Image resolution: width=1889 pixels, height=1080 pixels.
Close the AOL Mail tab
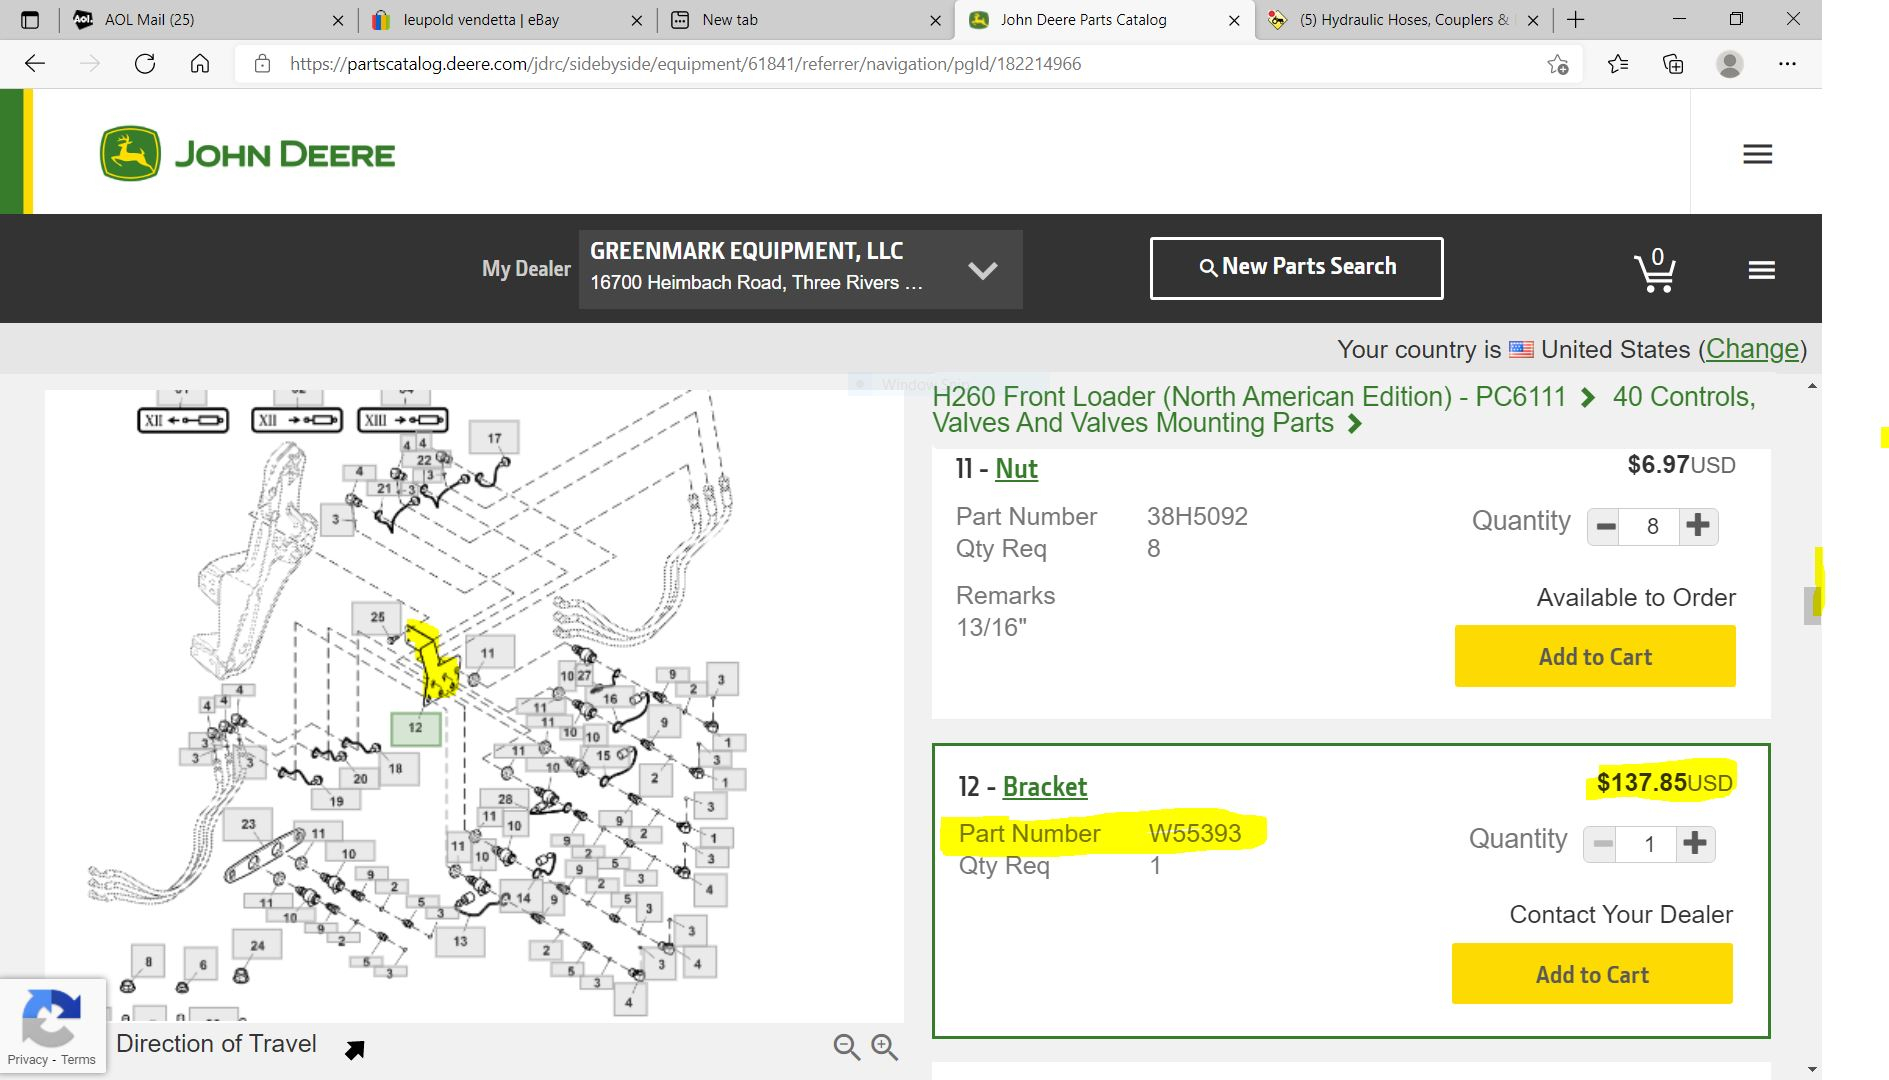coord(338,20)
